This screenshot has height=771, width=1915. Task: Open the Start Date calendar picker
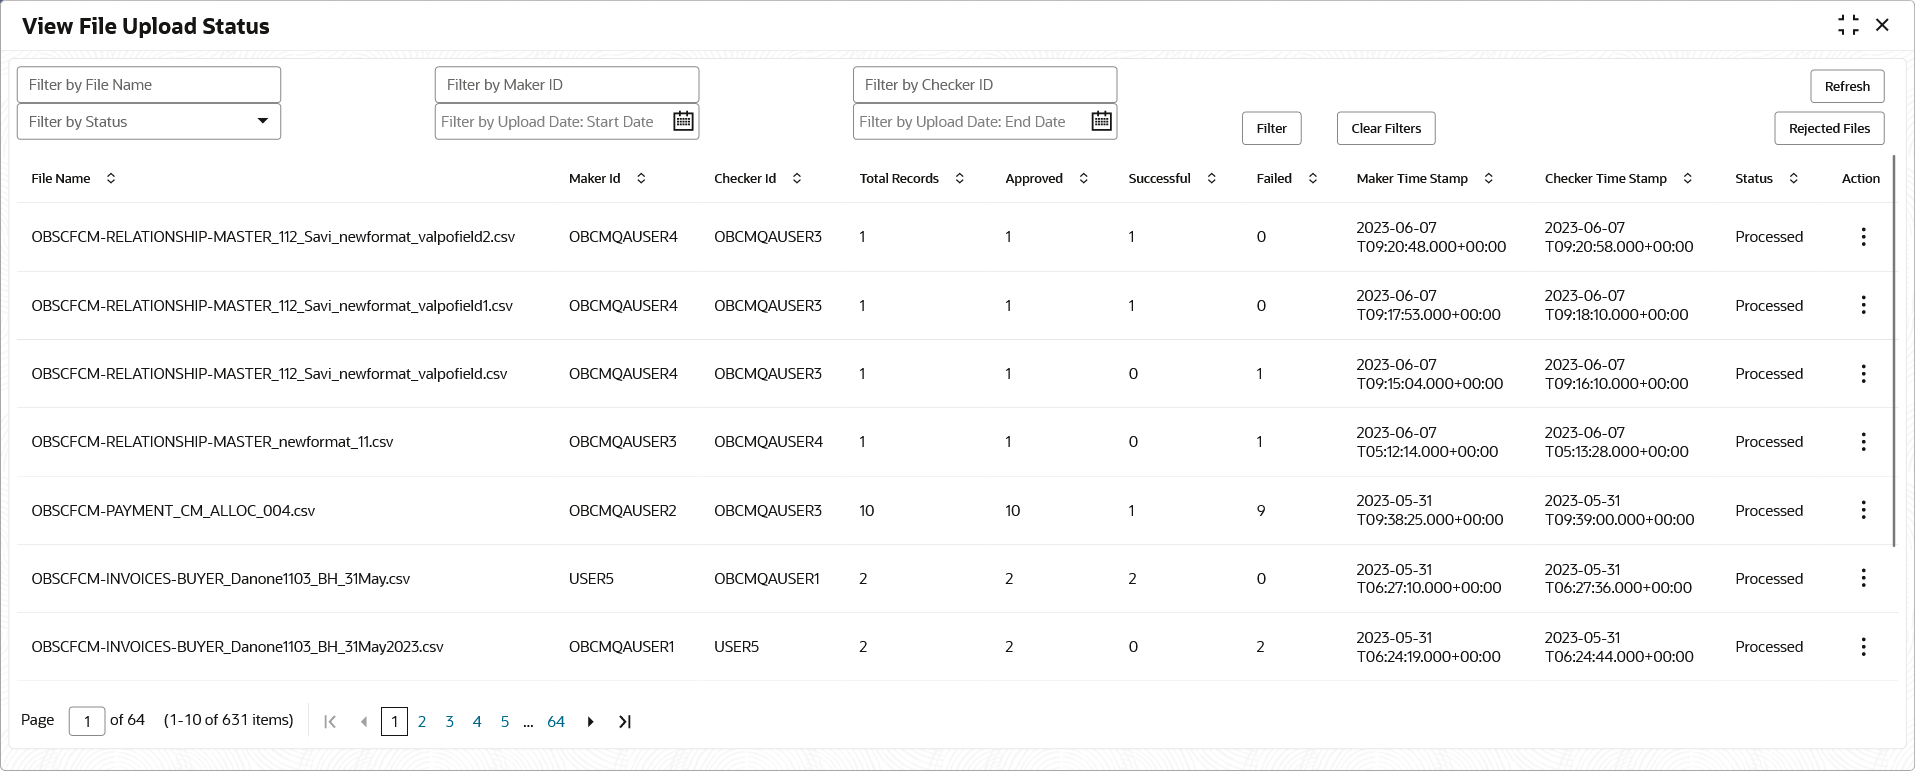click(x=683, y=121)
